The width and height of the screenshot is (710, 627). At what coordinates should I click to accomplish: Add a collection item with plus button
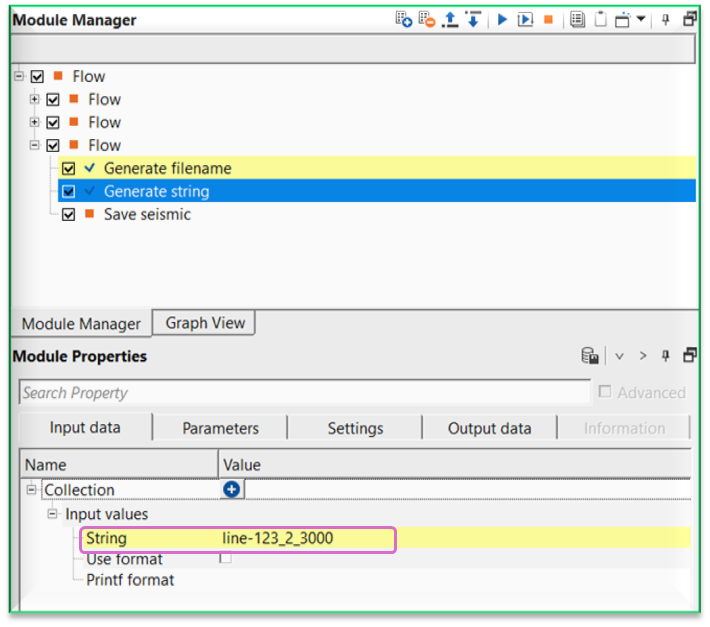232,490
